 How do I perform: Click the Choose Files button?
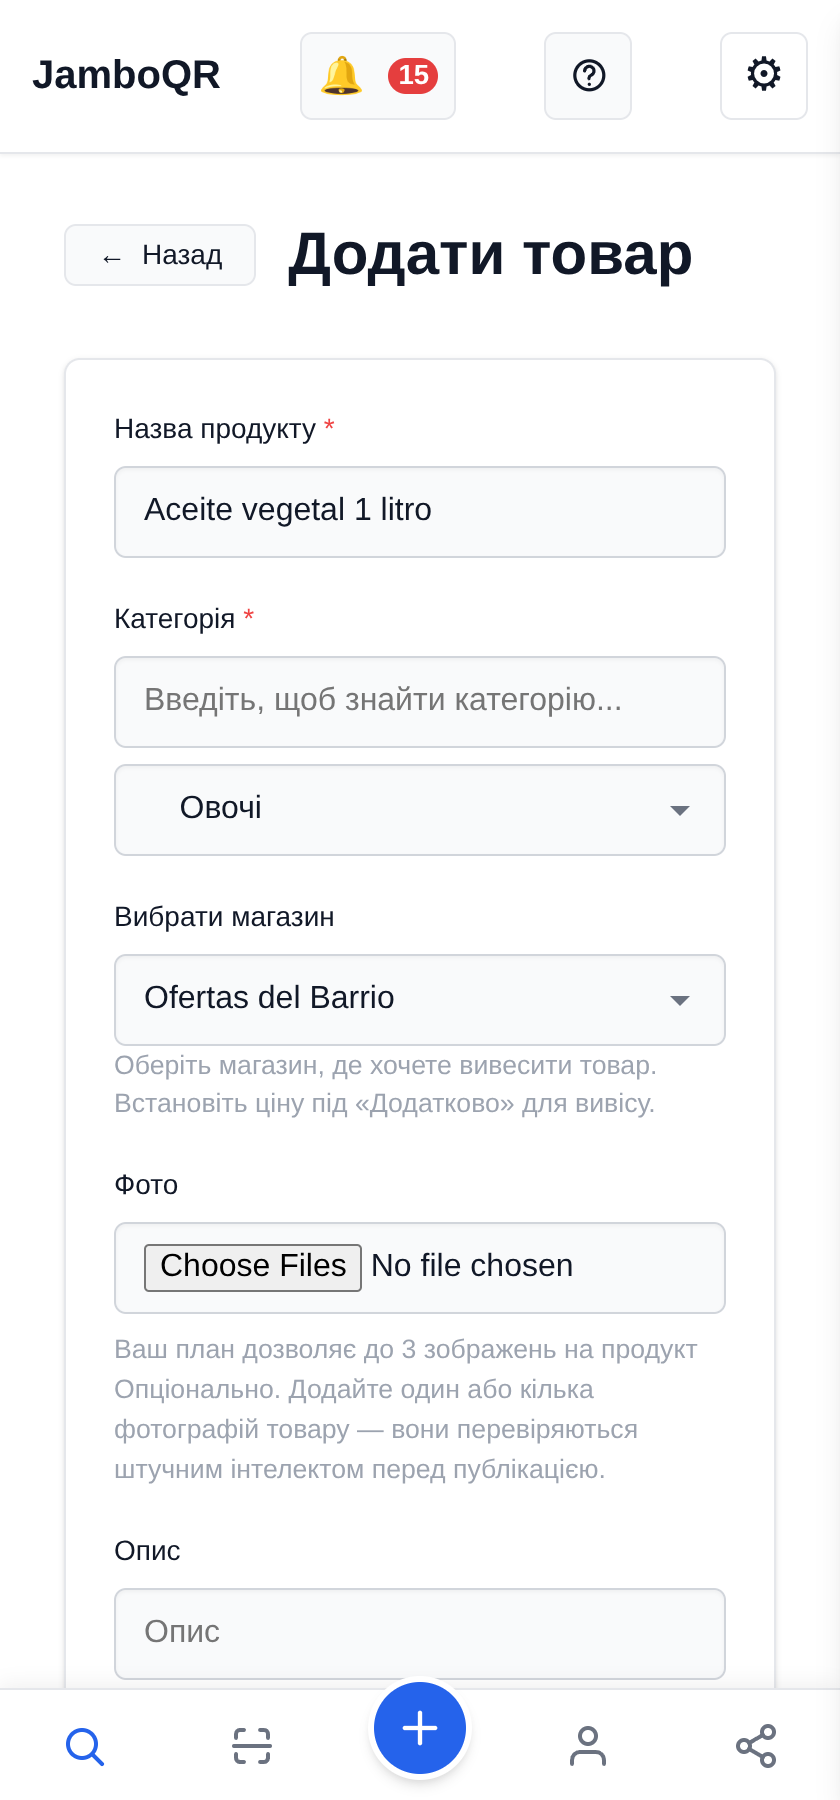tap(253, 1267)
